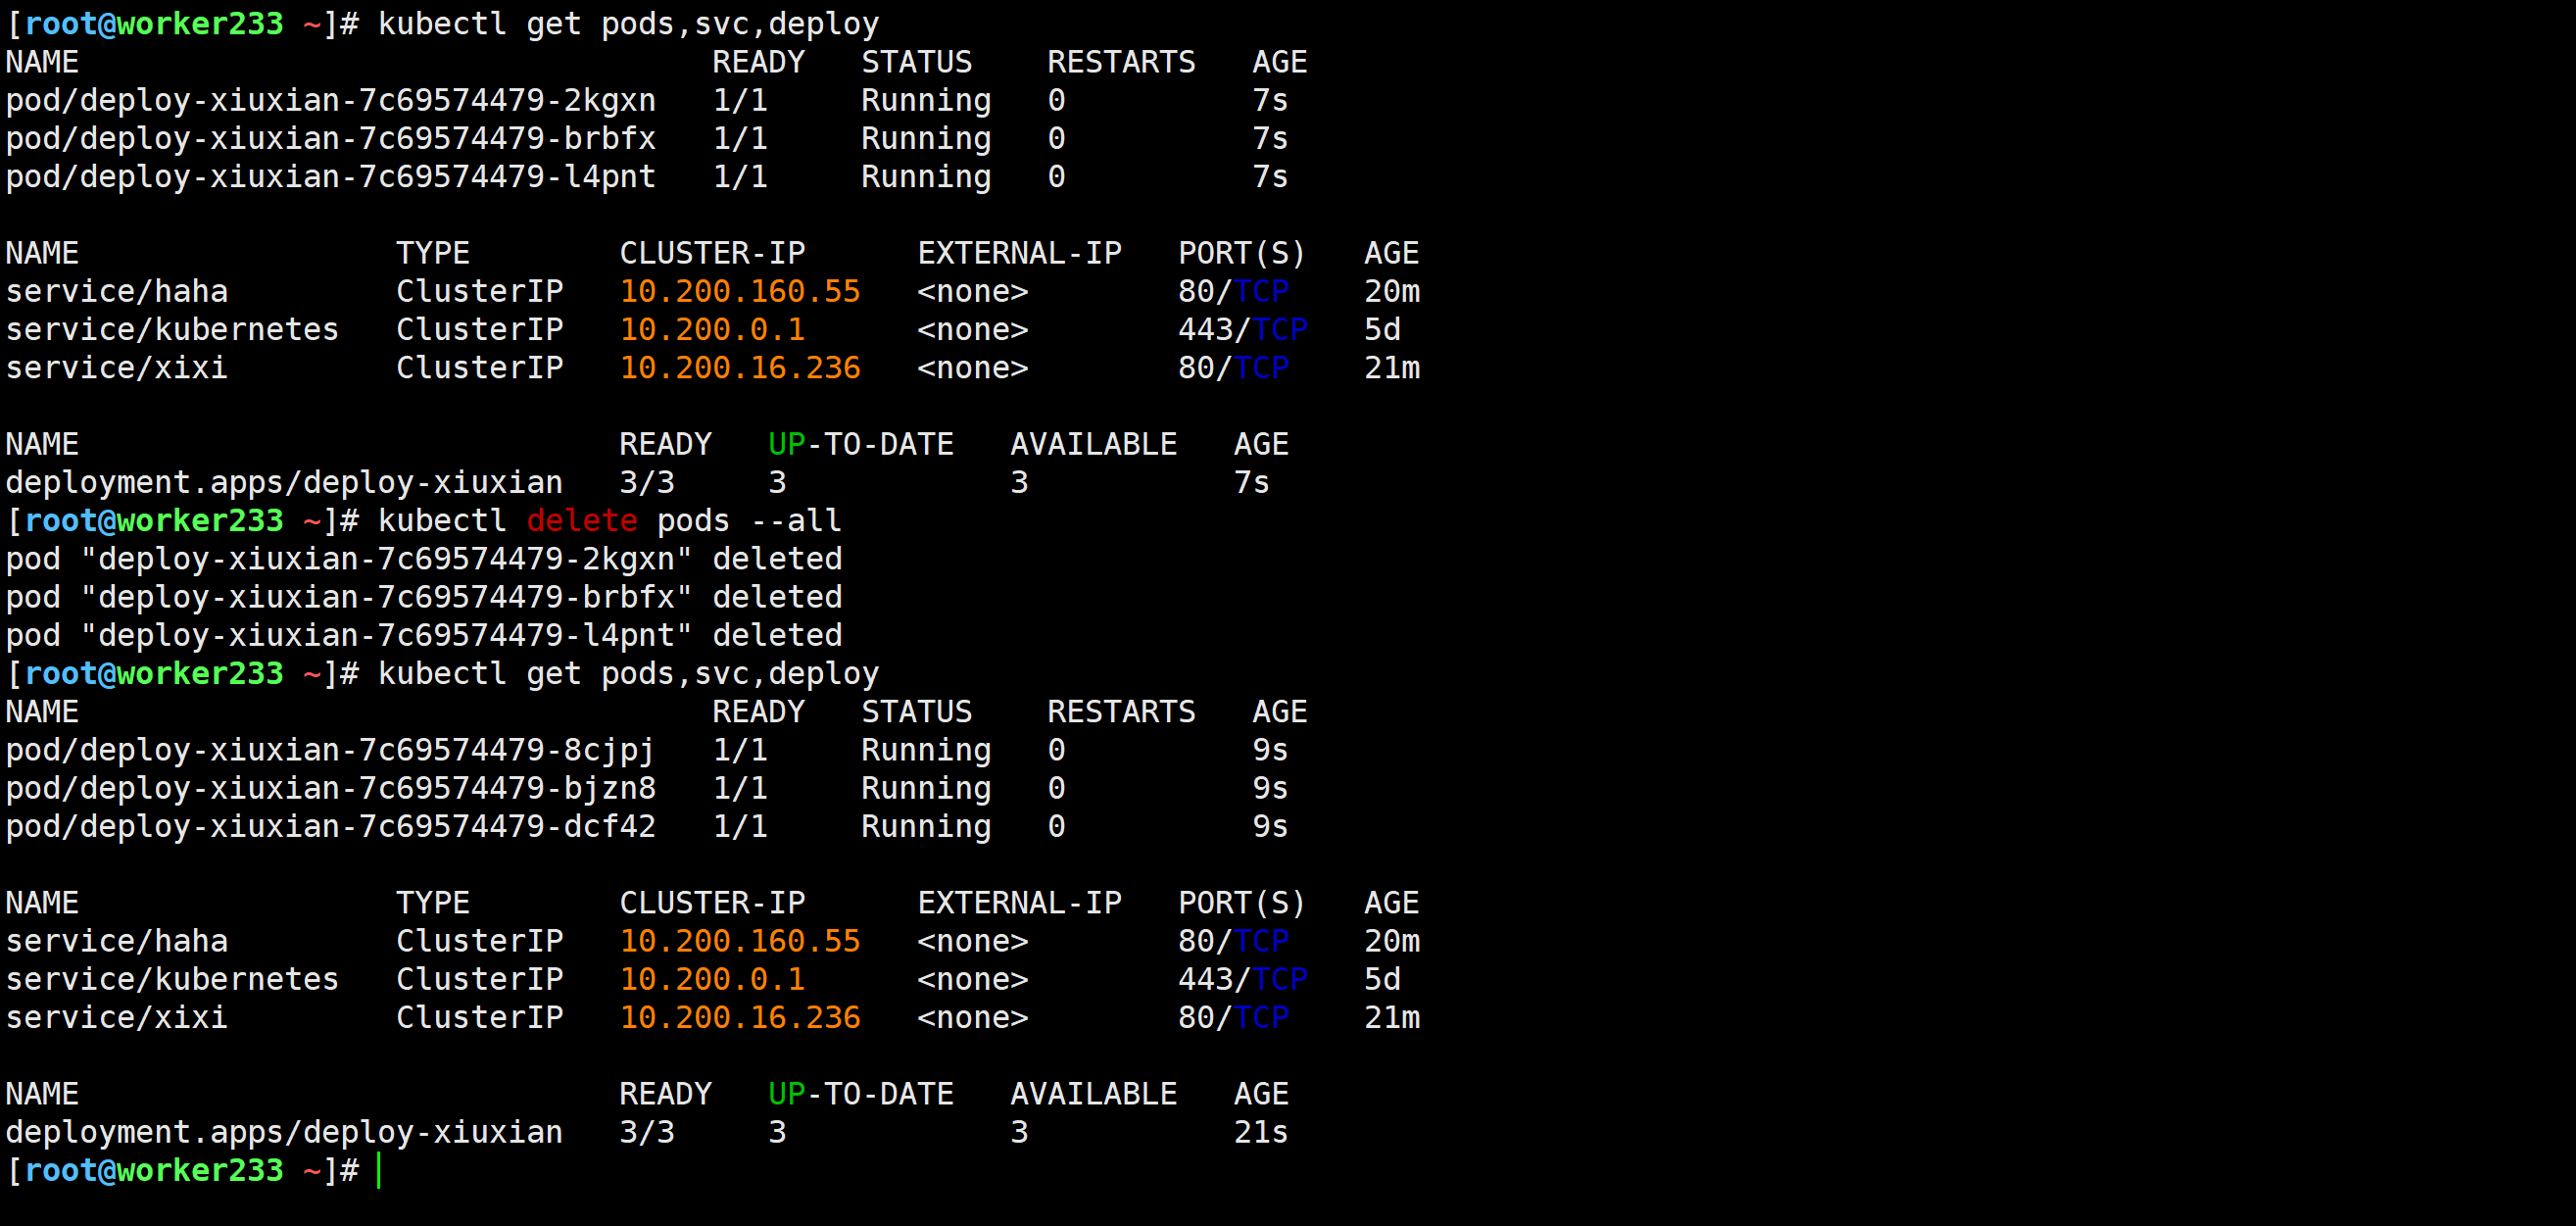This screenshot has width=2576, height=1226.
Task: Click the EXTERNAL-IP header in second services table
Action: pos(1019,903)
